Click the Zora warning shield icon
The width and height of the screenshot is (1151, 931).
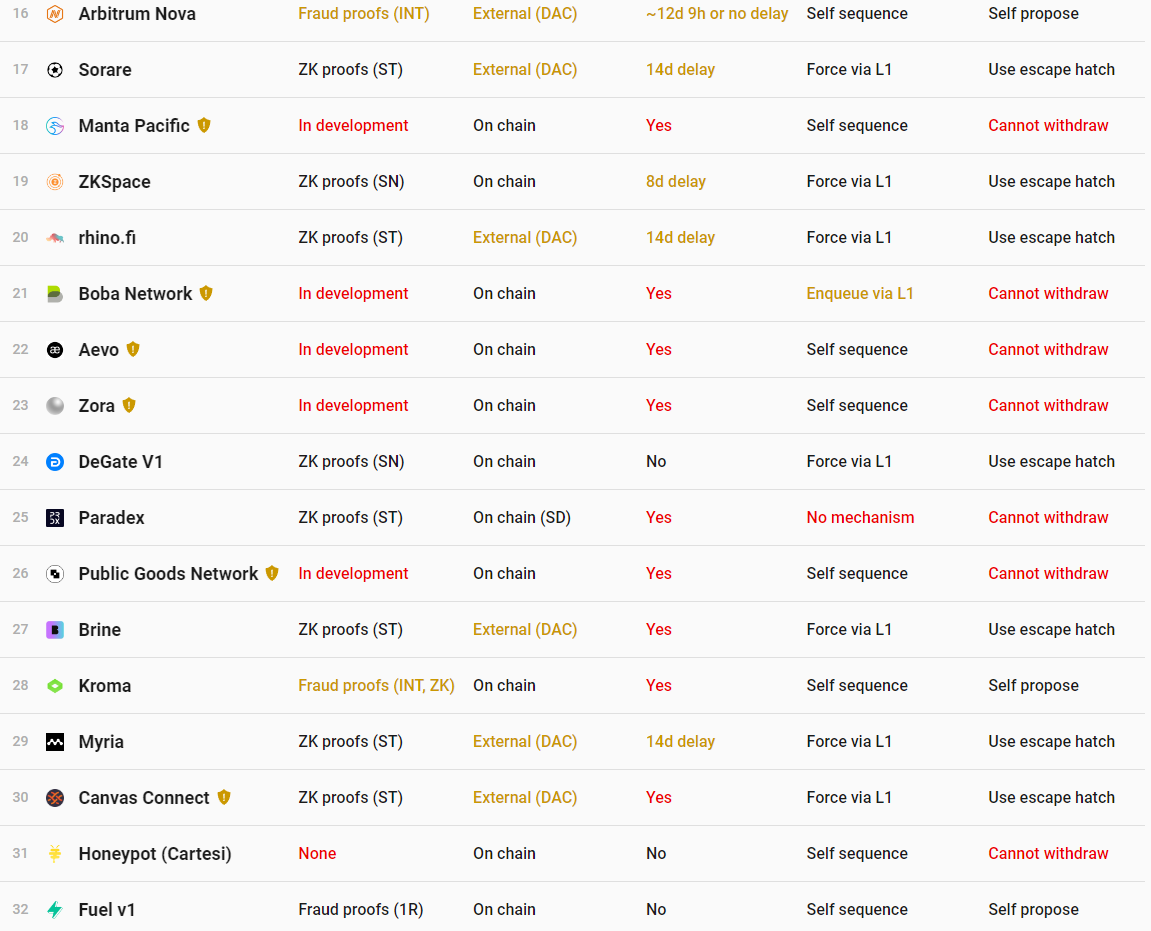point(129,405)
